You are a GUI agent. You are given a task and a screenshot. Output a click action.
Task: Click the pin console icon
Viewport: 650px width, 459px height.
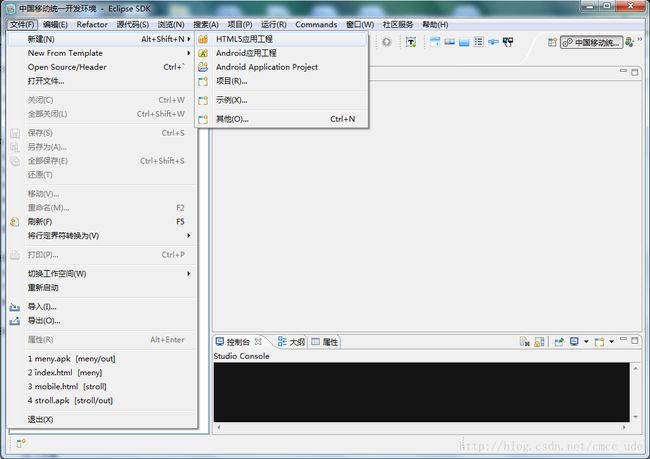559,342
